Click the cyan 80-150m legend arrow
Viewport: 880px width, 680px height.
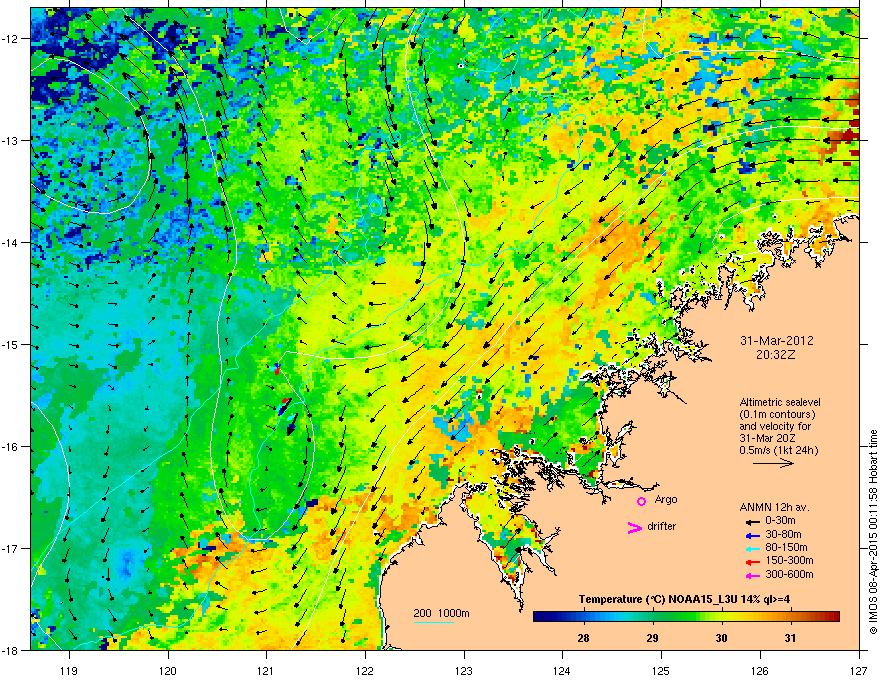tap(751, 548)
